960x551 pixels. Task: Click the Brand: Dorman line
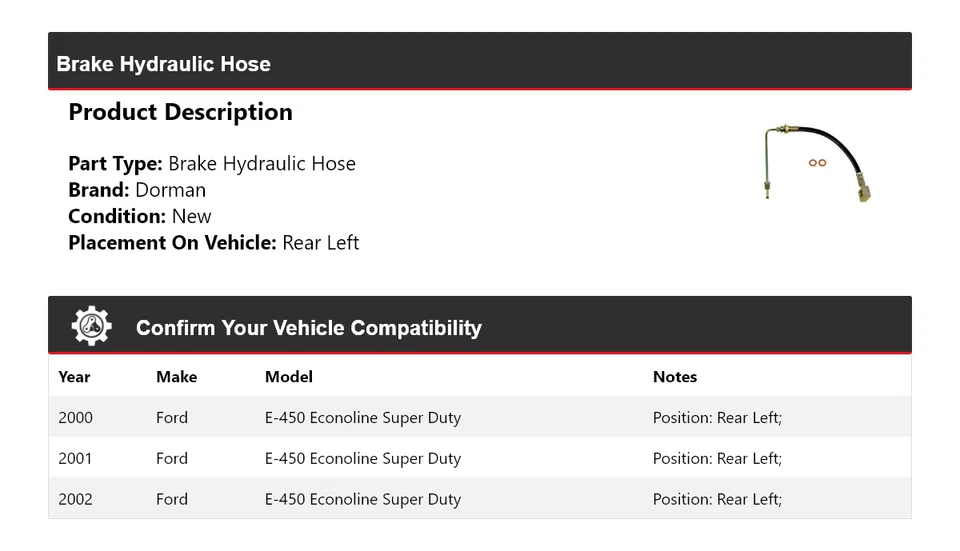pyautogui.click(x=137, y=190)
